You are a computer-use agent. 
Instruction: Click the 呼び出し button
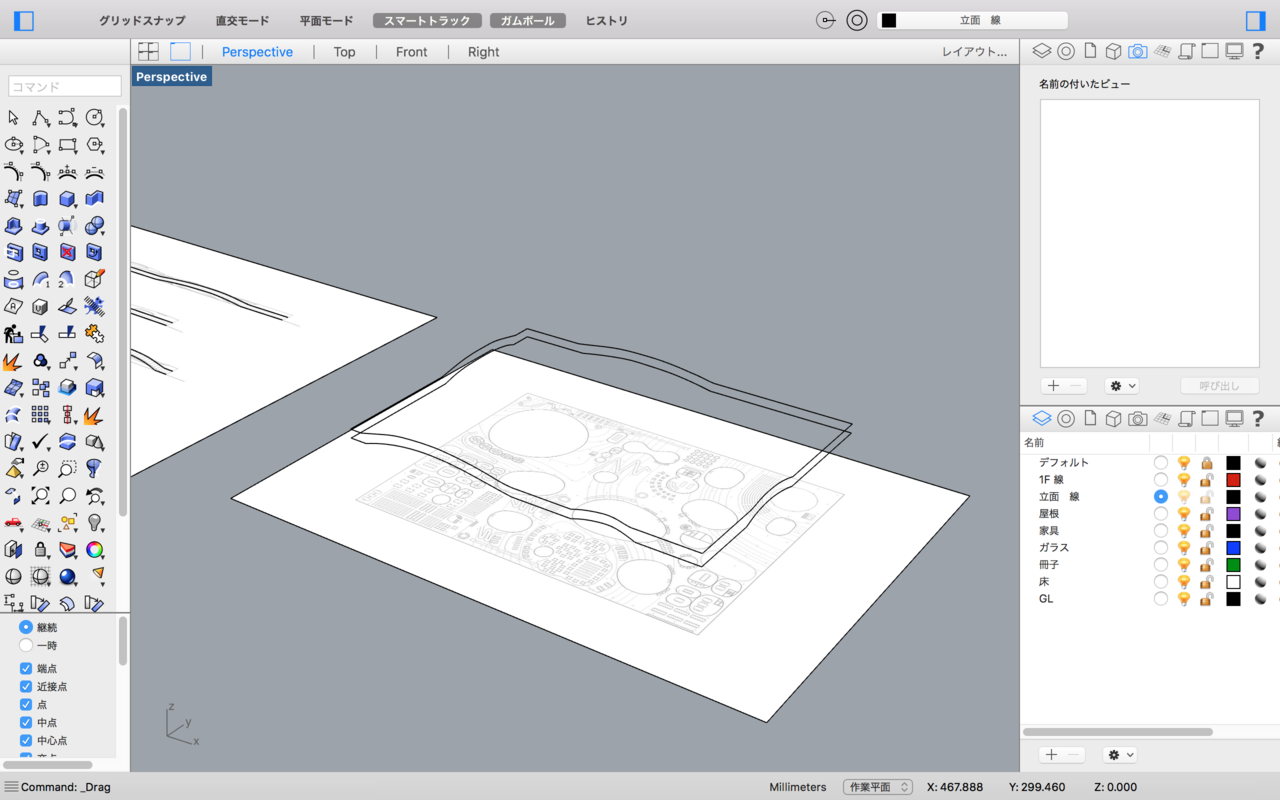[1219, 385]
